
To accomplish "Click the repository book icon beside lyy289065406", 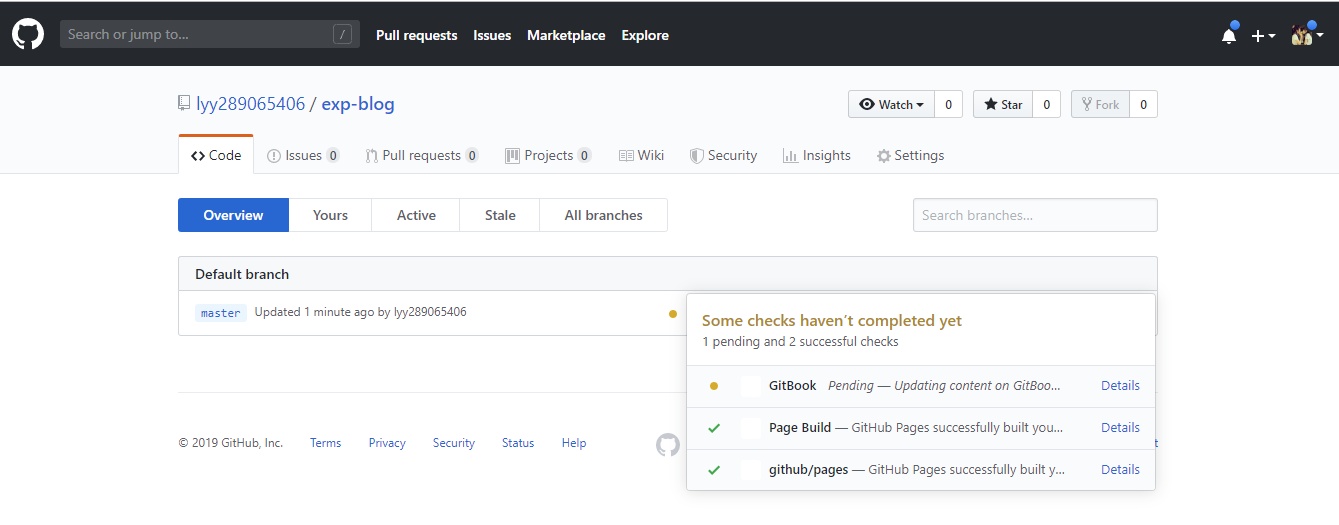I will 184,104.
